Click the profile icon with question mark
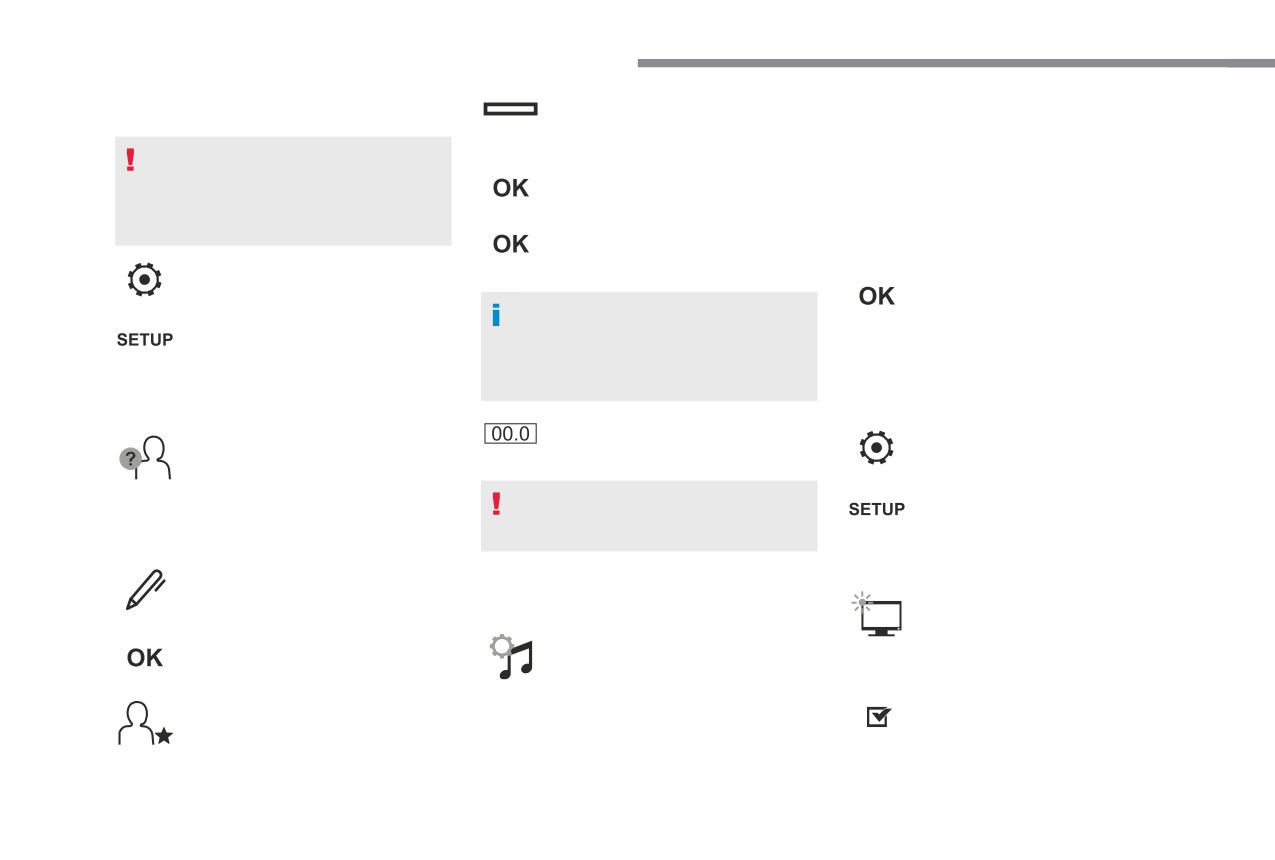Image resolution: width=1275 pixels, height=860 pixels. tap(145, 458)
